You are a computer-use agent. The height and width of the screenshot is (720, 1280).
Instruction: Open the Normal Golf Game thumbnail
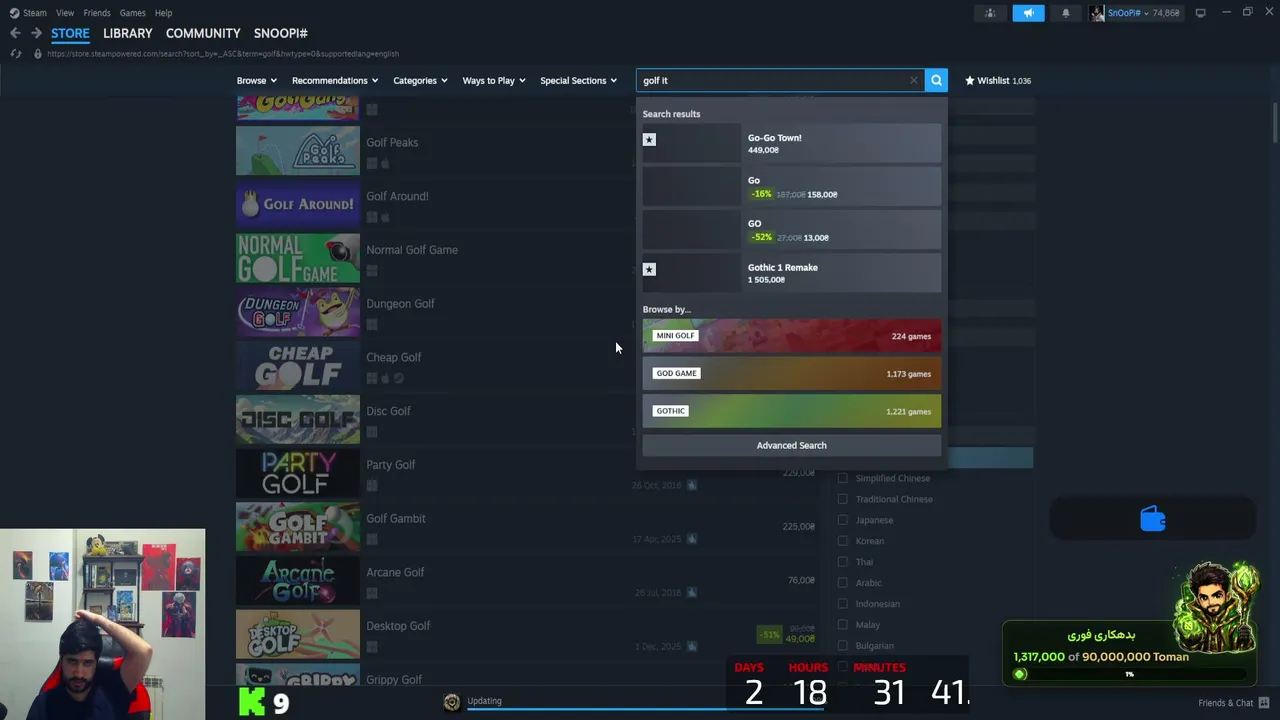(x=298, y=258)
